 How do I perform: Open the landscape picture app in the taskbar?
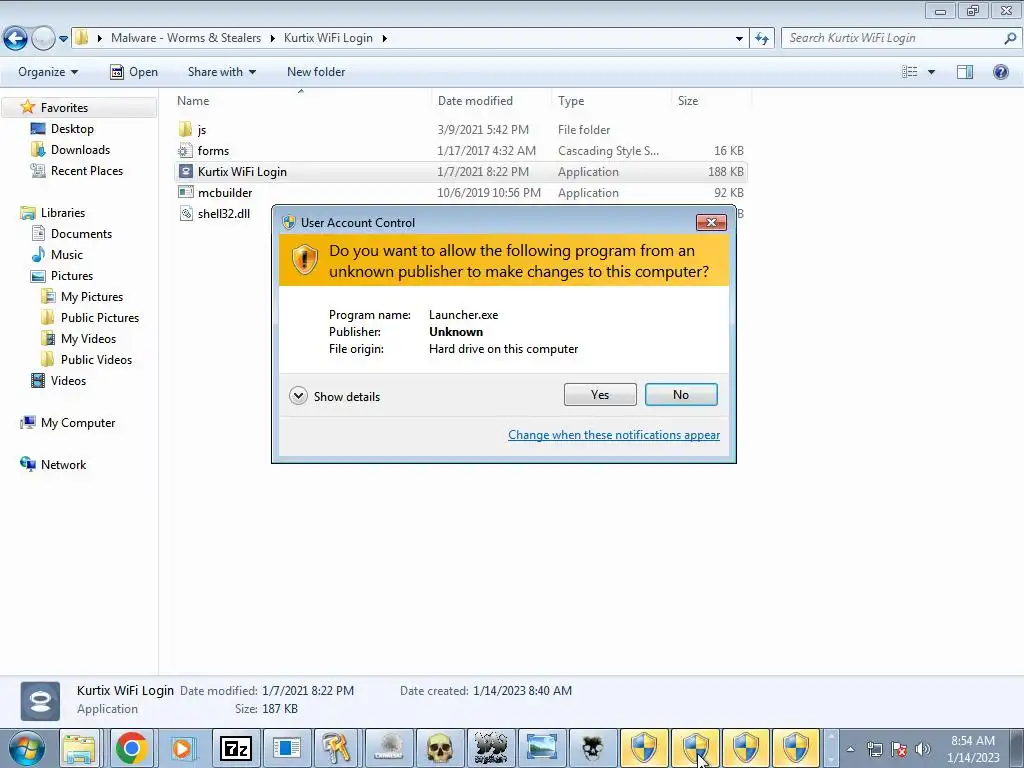pyautogui.click(x=541, y=748)
